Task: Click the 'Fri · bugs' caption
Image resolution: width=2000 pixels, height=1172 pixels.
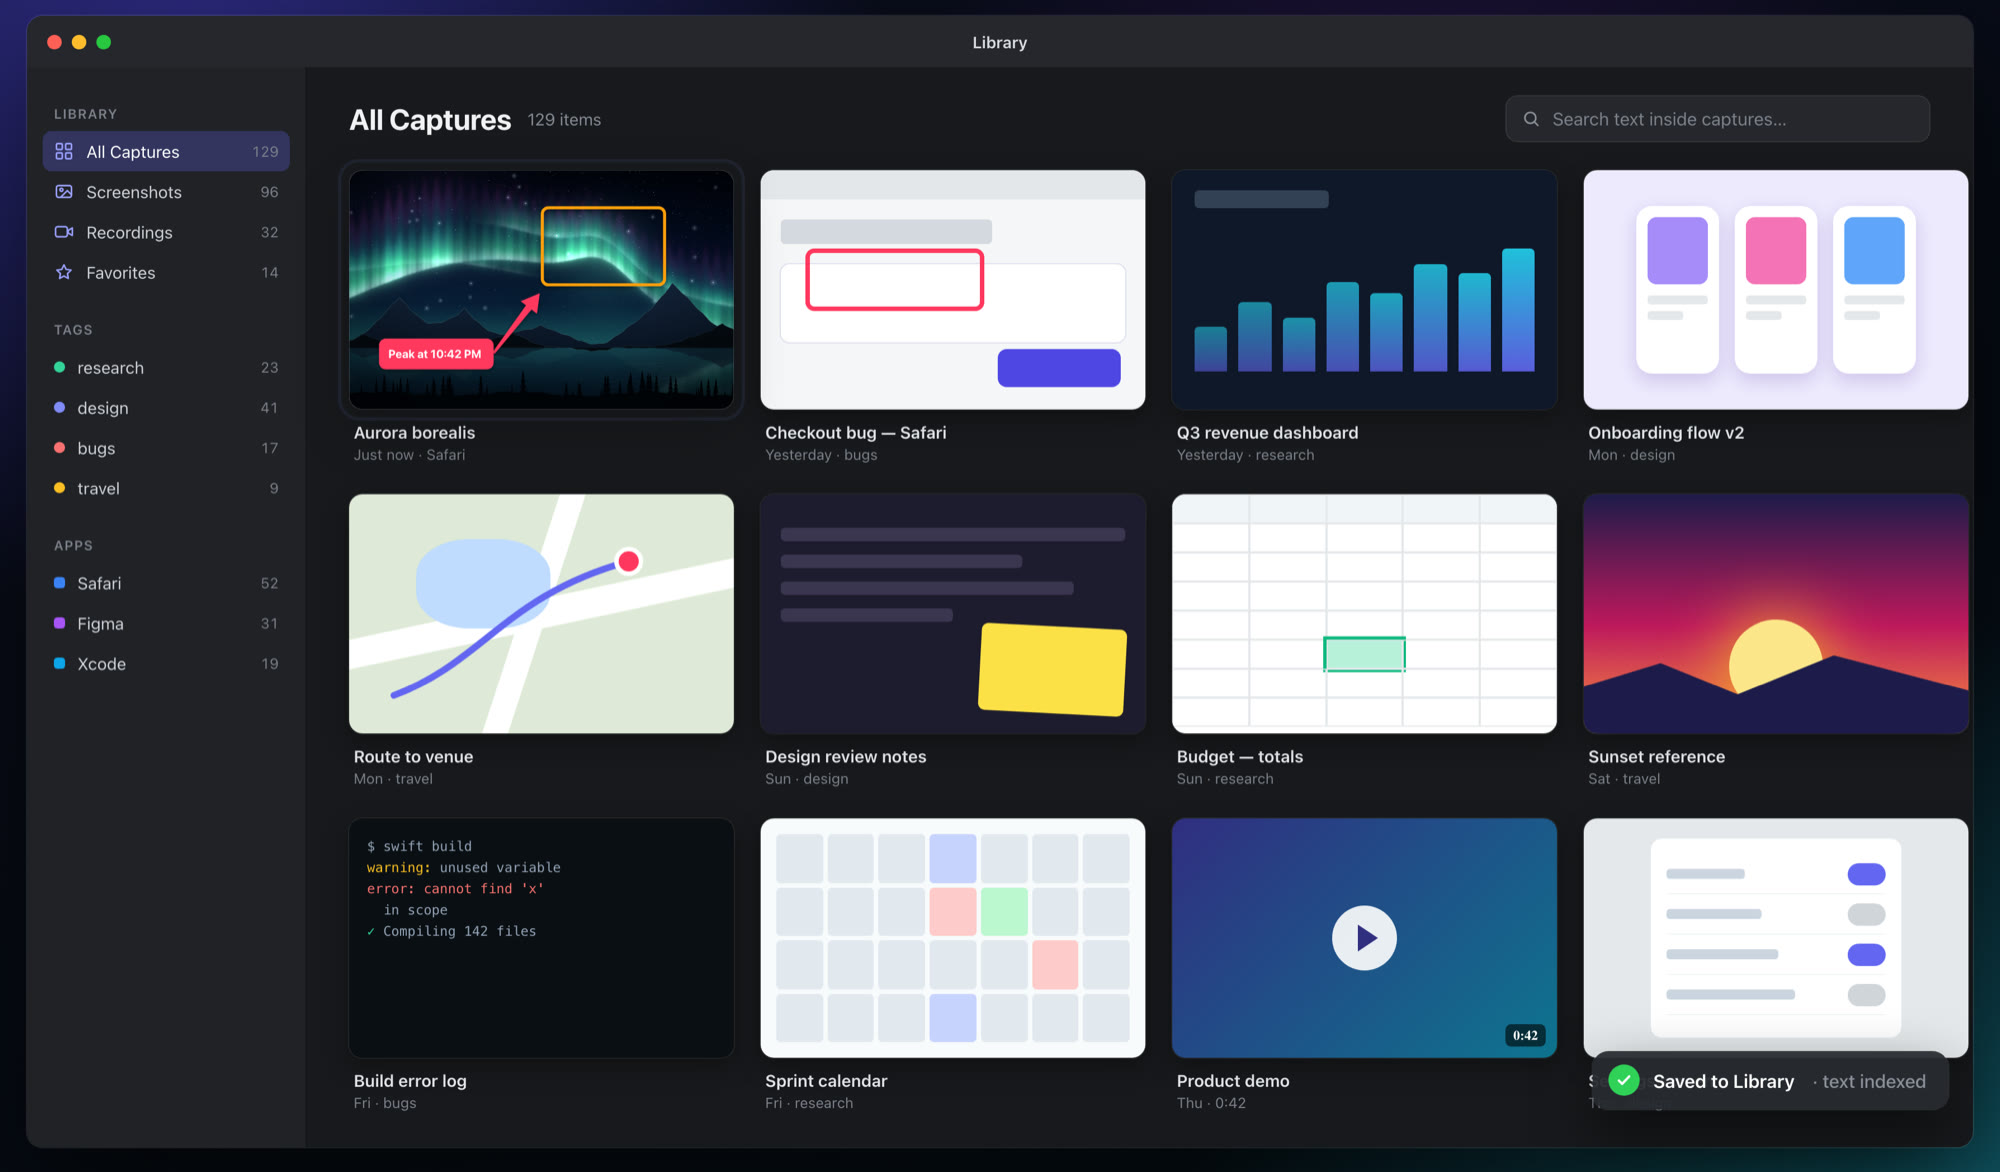Action: coord(385,1103)
